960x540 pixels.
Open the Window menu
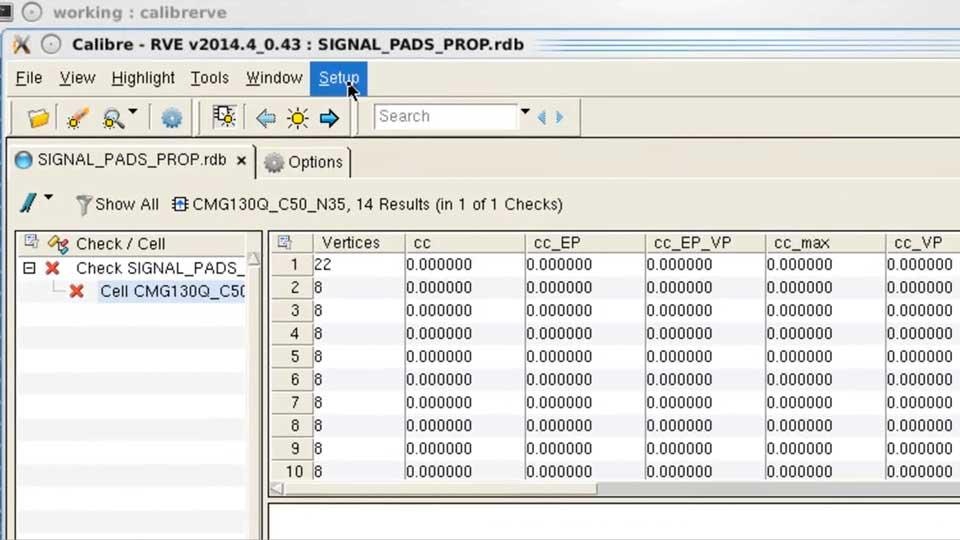(x=274, y=78)
